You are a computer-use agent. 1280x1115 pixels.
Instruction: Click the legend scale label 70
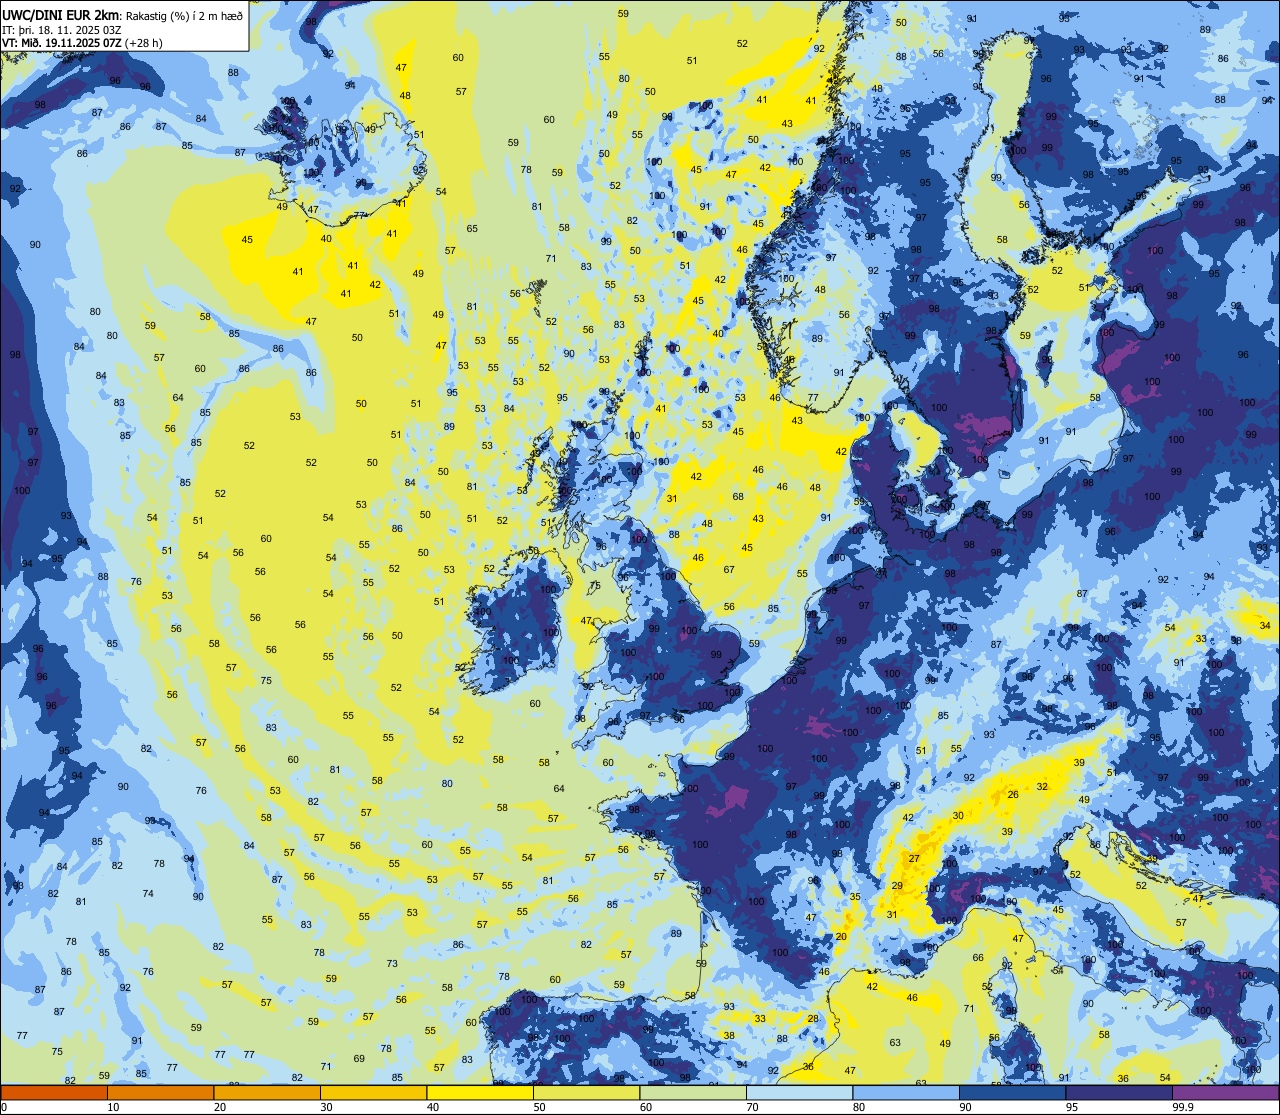754,1107
